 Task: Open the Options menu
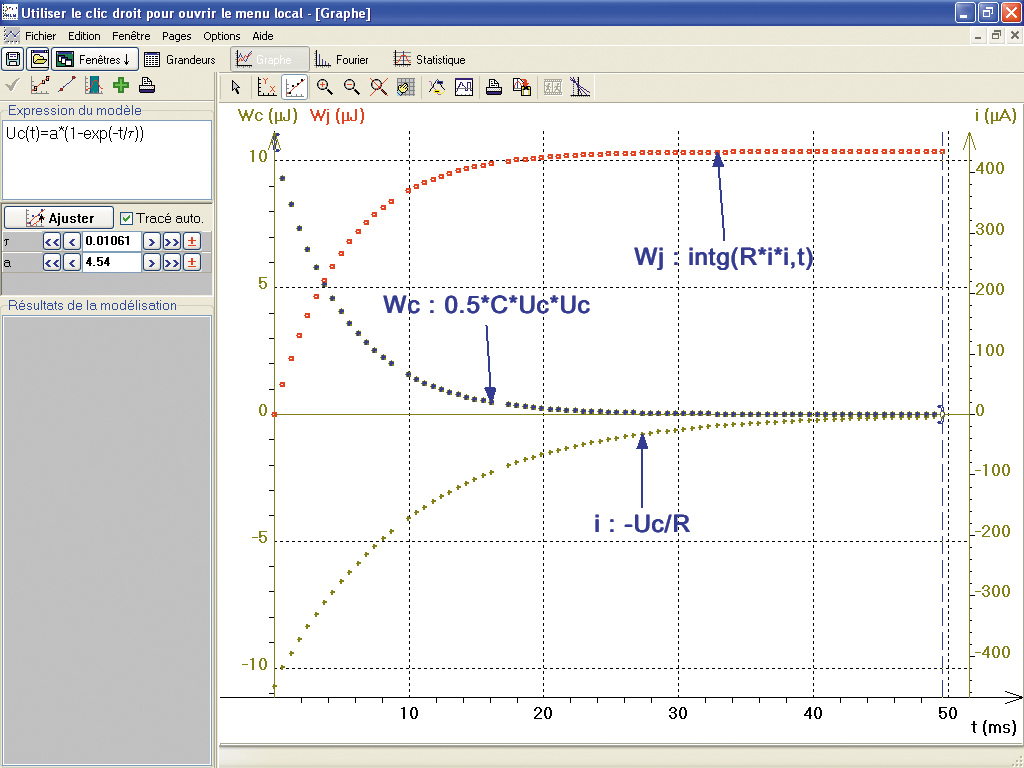point(221,36)
